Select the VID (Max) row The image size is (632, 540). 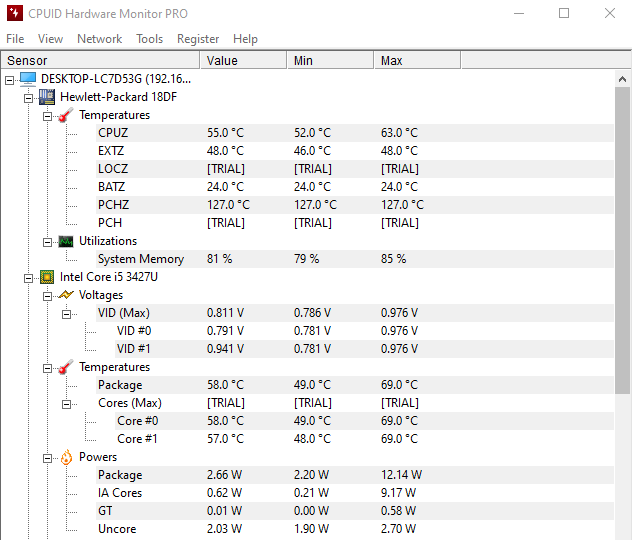pyautogui.click(x=355, y=313)
